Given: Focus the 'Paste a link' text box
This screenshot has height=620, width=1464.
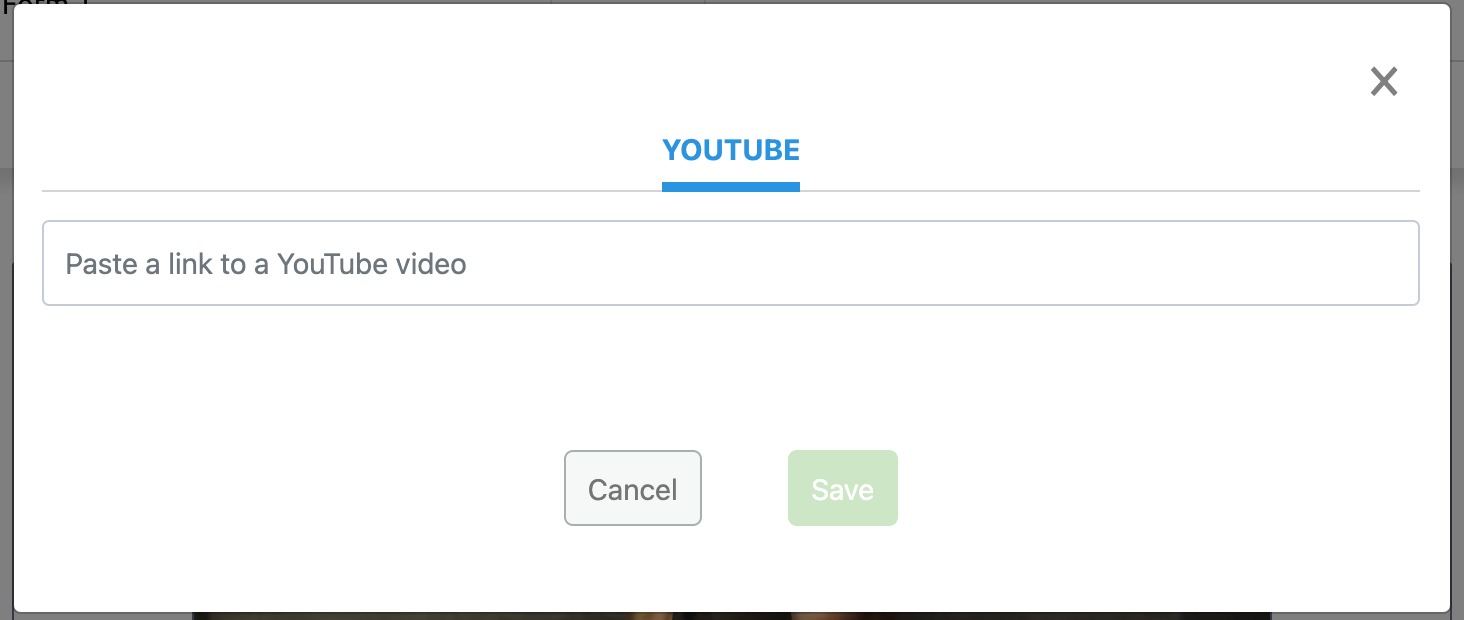Looking at the screenshot, I should click(x=730, y=263).
